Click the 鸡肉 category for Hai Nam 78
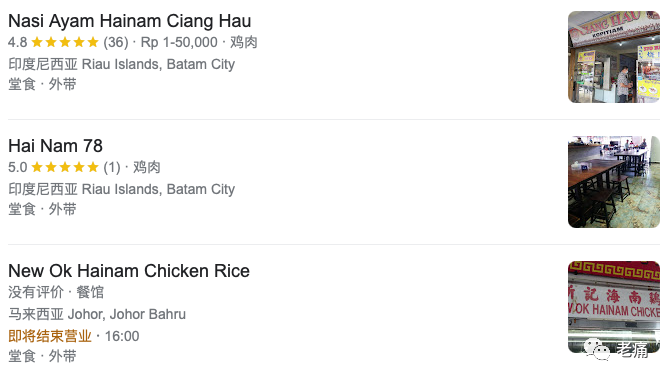The width and height of the screenshot is (670, 380). [x=147, y=167]
